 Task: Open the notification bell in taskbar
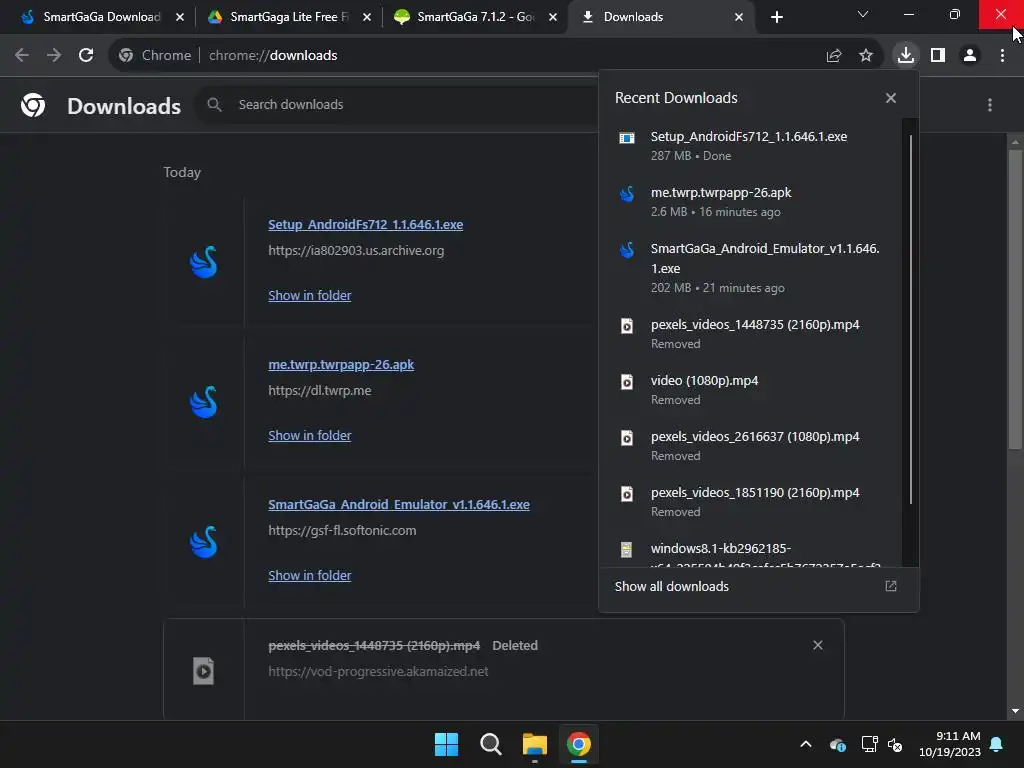click(x=997, y=744)
